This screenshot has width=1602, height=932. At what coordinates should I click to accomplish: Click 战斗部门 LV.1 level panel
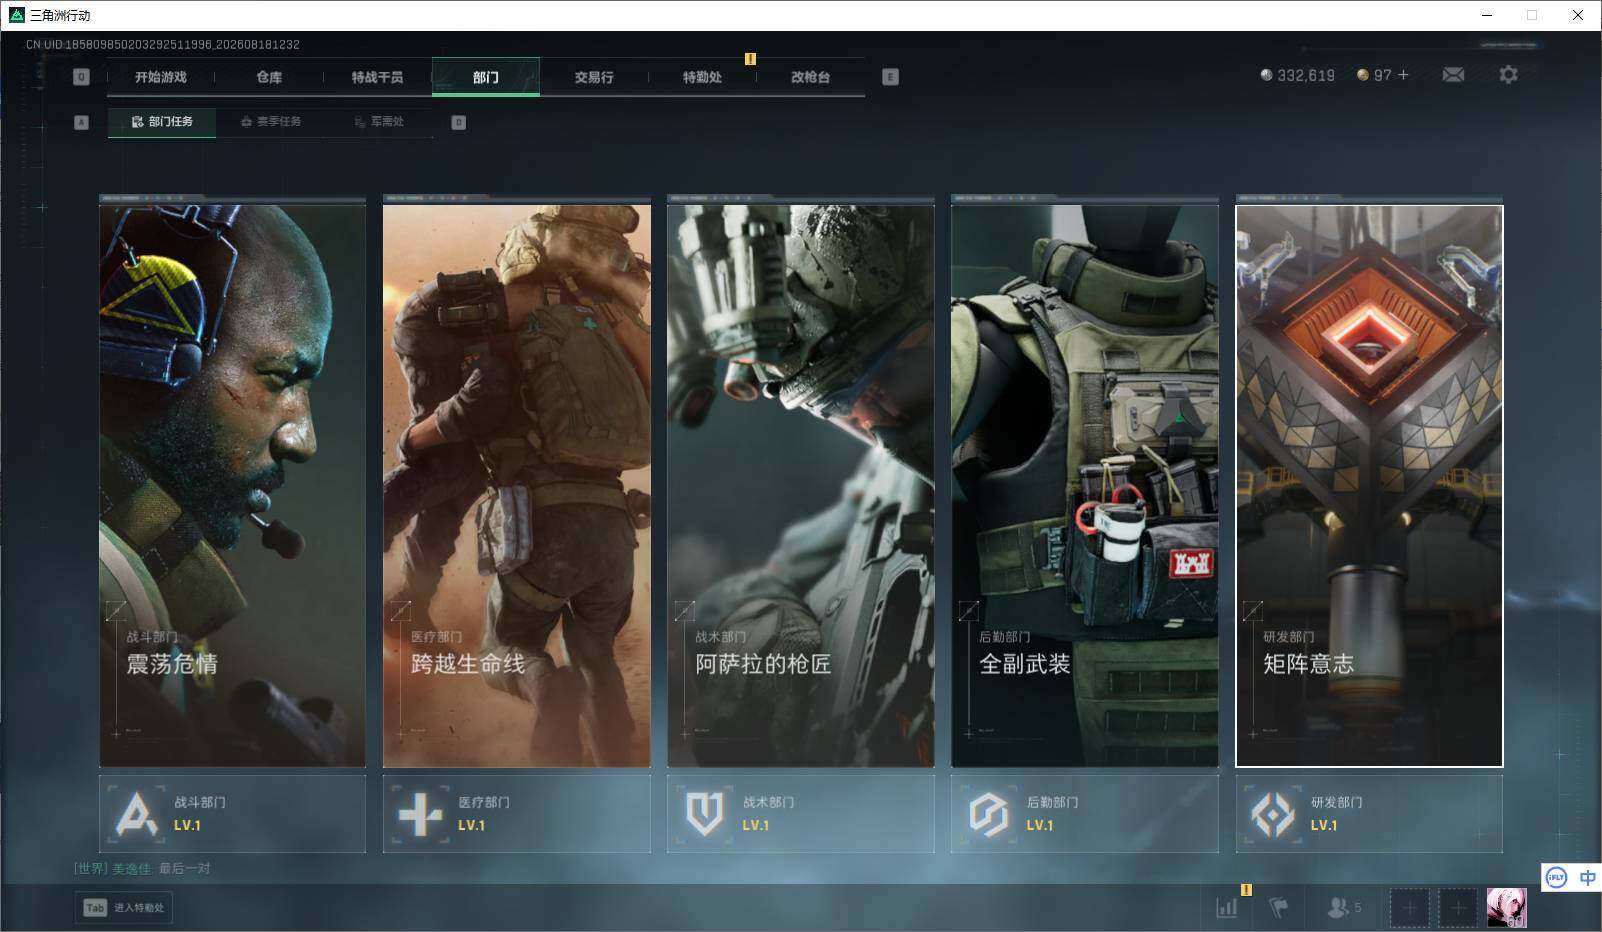232,814
